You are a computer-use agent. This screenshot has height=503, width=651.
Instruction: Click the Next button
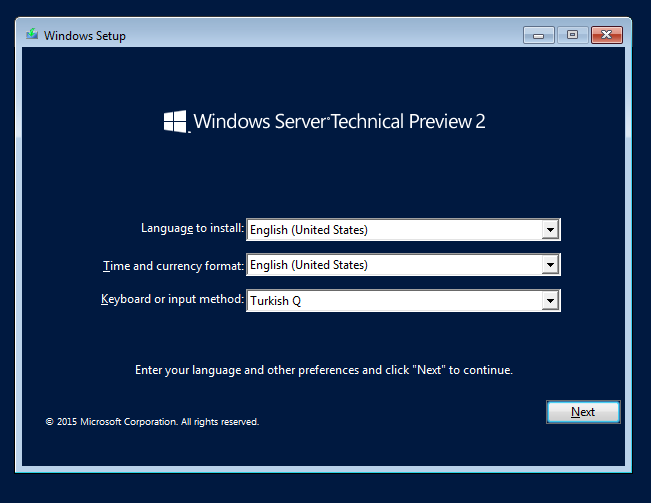pyautogui.click(x=583, y=412)
